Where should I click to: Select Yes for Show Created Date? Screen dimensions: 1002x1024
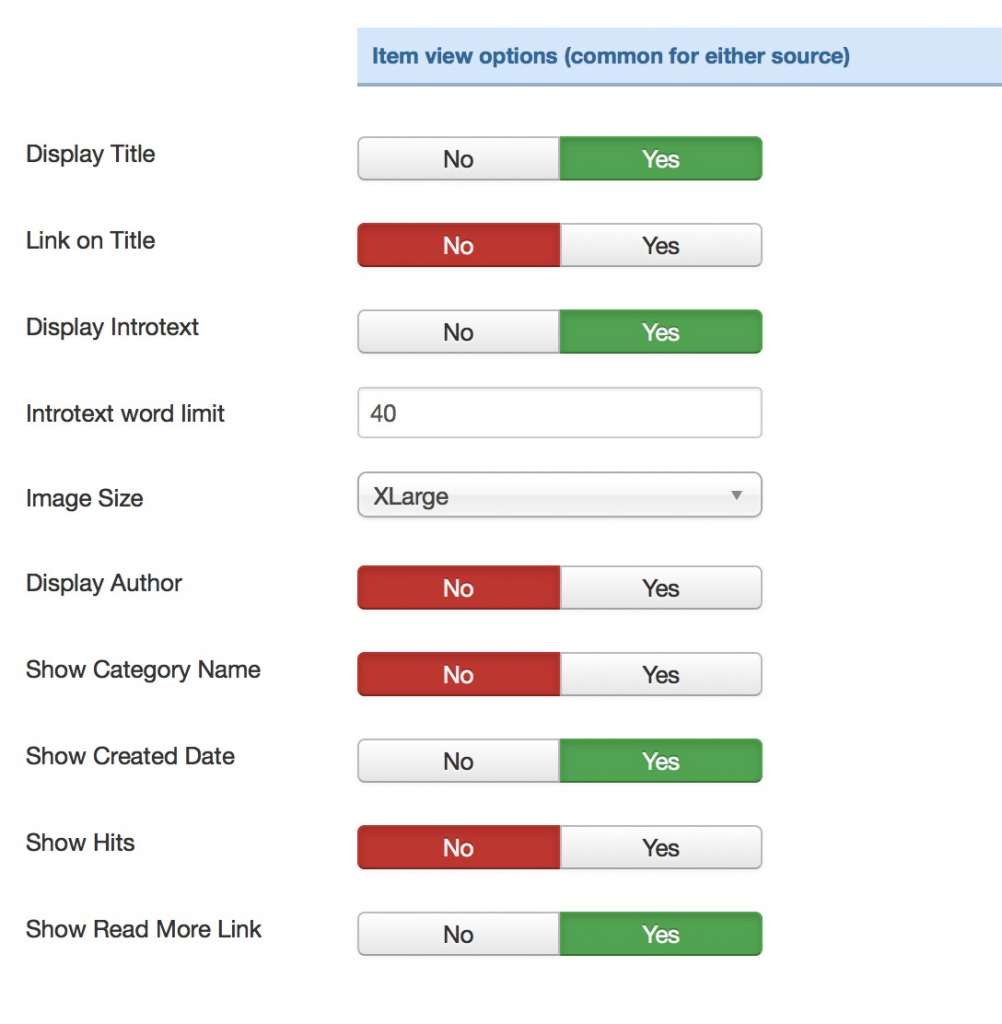click(660, 761)
